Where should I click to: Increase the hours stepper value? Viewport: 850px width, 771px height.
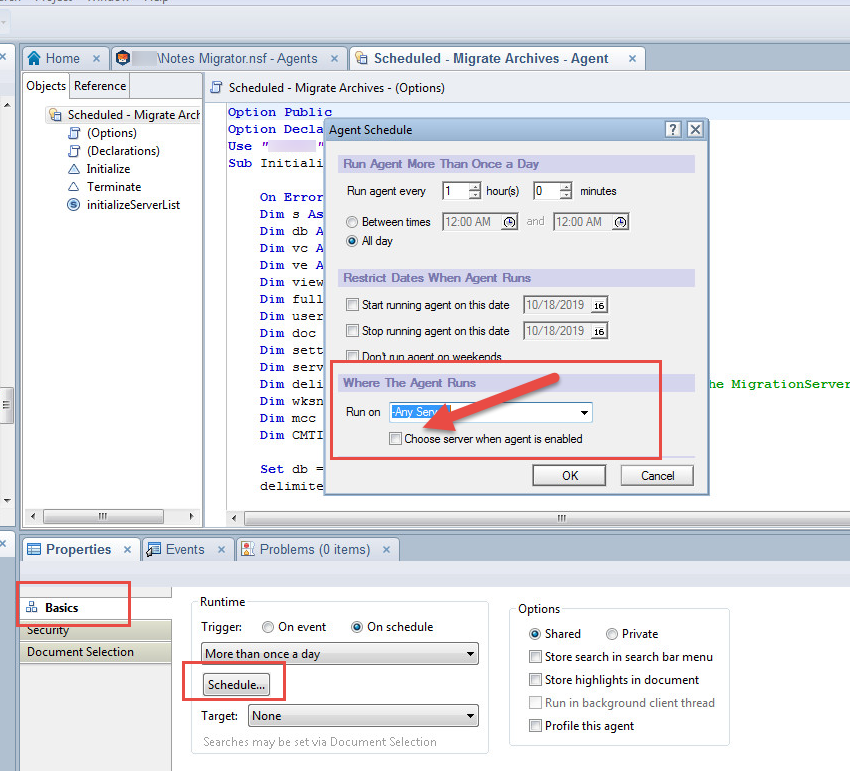475,186
